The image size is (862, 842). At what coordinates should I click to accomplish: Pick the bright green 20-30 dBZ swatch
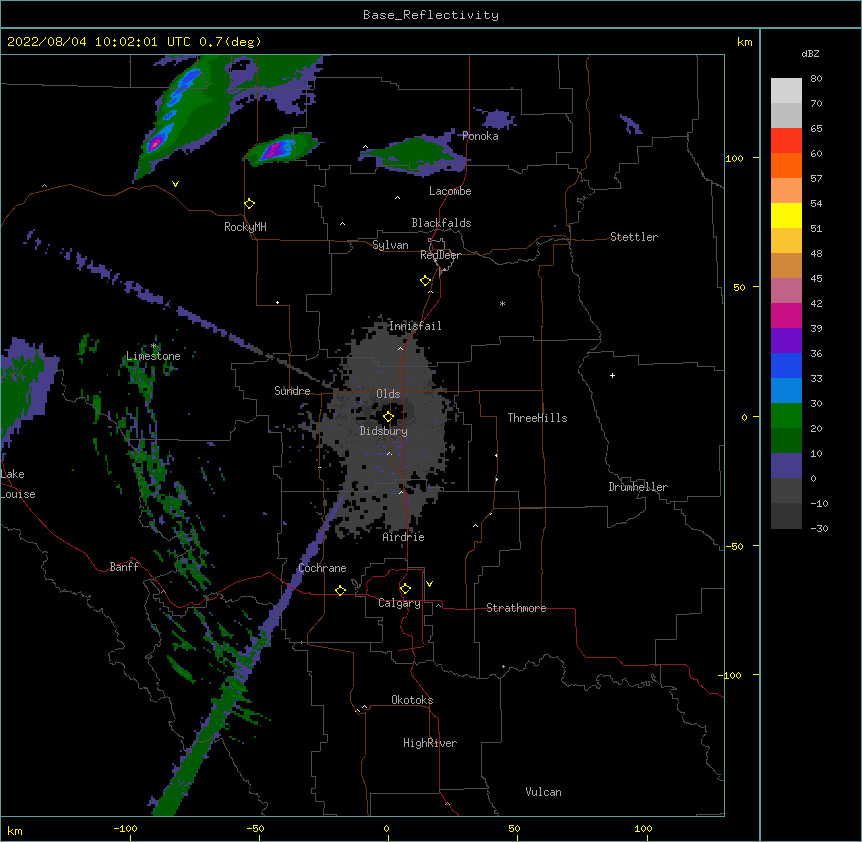(x=786, y=416)
